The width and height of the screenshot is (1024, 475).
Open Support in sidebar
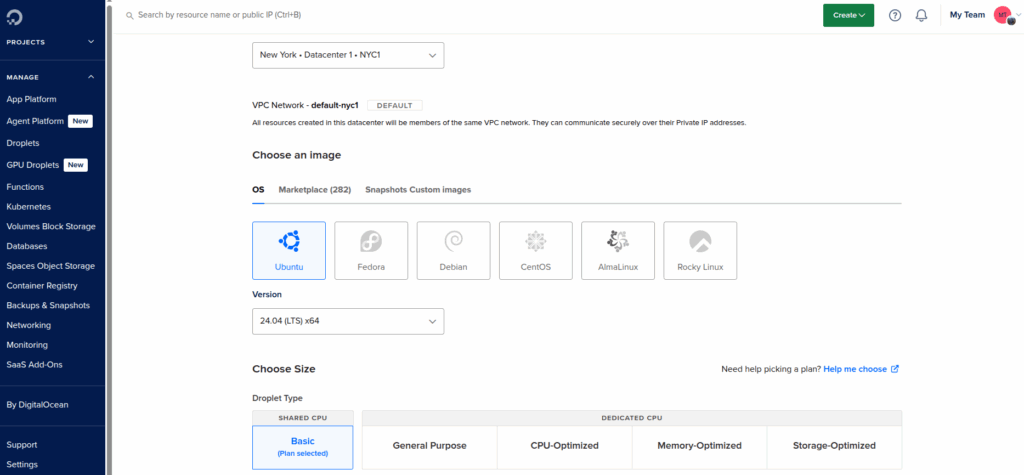tap(22, 444)
